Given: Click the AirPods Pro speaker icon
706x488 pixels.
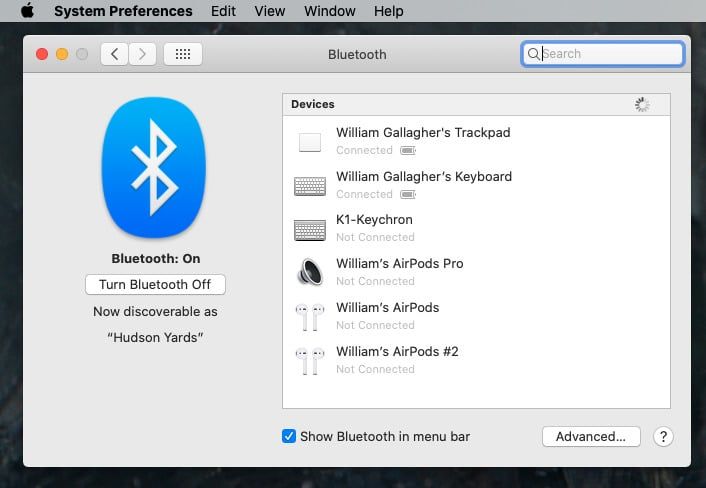Looking at the screenshot, I should point(310,273).
